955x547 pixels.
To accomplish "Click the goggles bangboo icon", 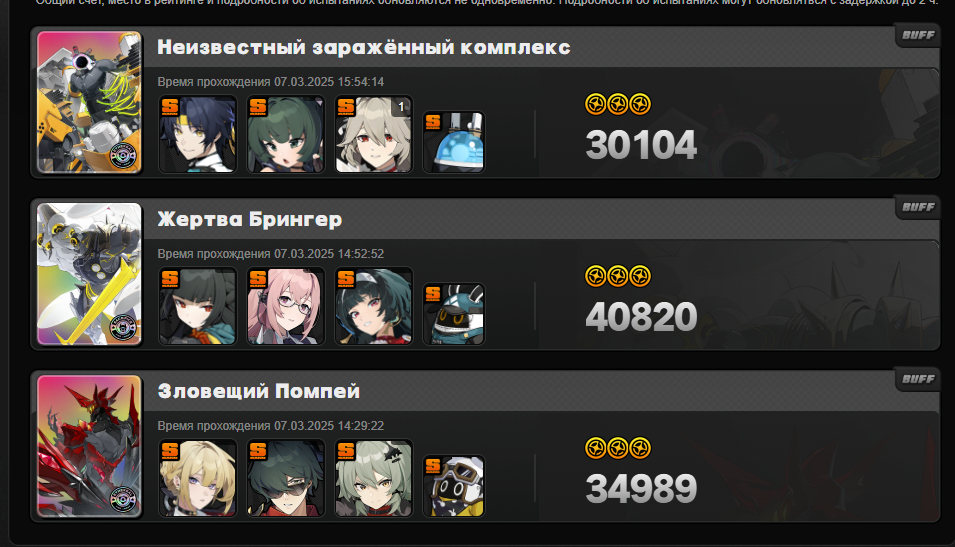I will click(x=454, y=485).
